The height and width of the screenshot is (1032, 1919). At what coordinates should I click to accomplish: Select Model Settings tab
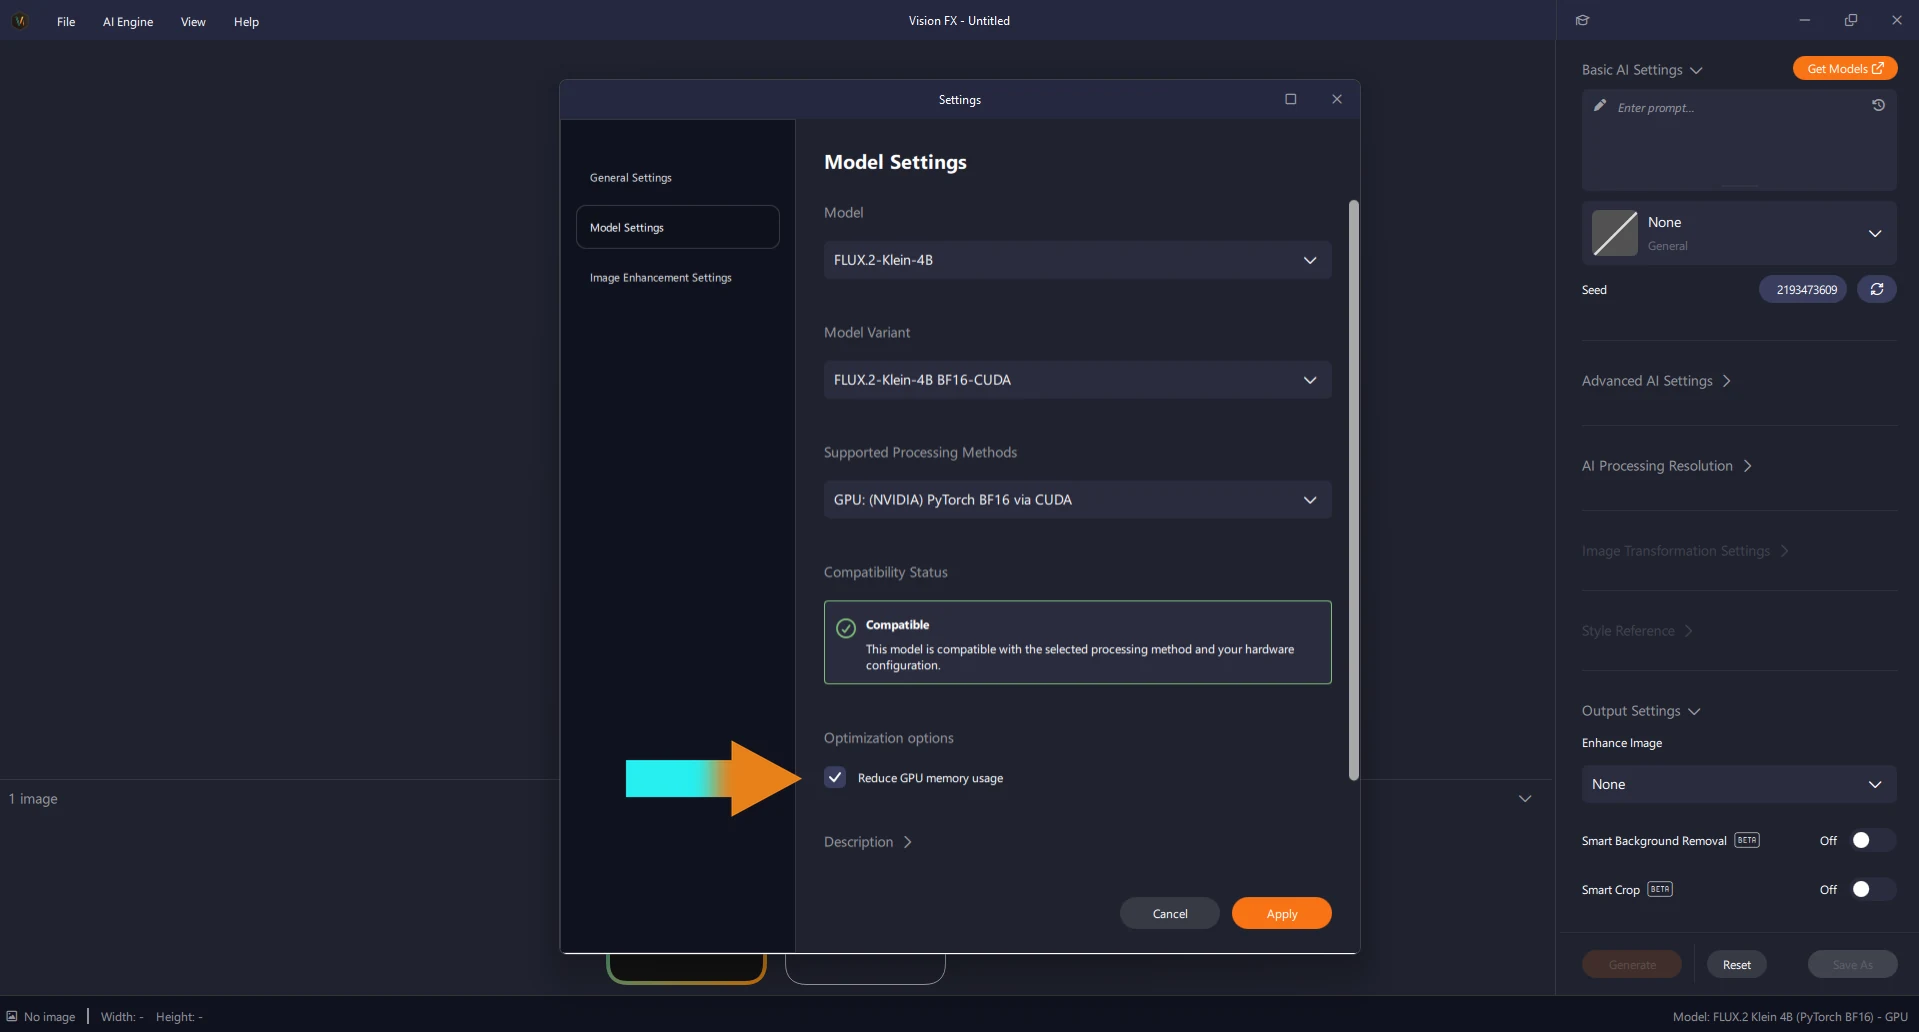[x=677, y=227]
